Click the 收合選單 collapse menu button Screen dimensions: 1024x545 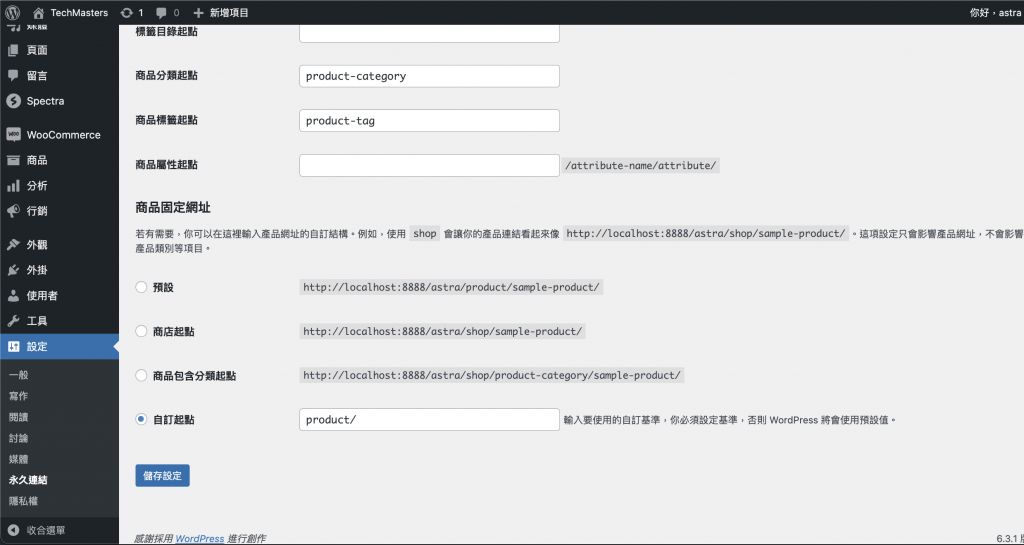(59, 531)
